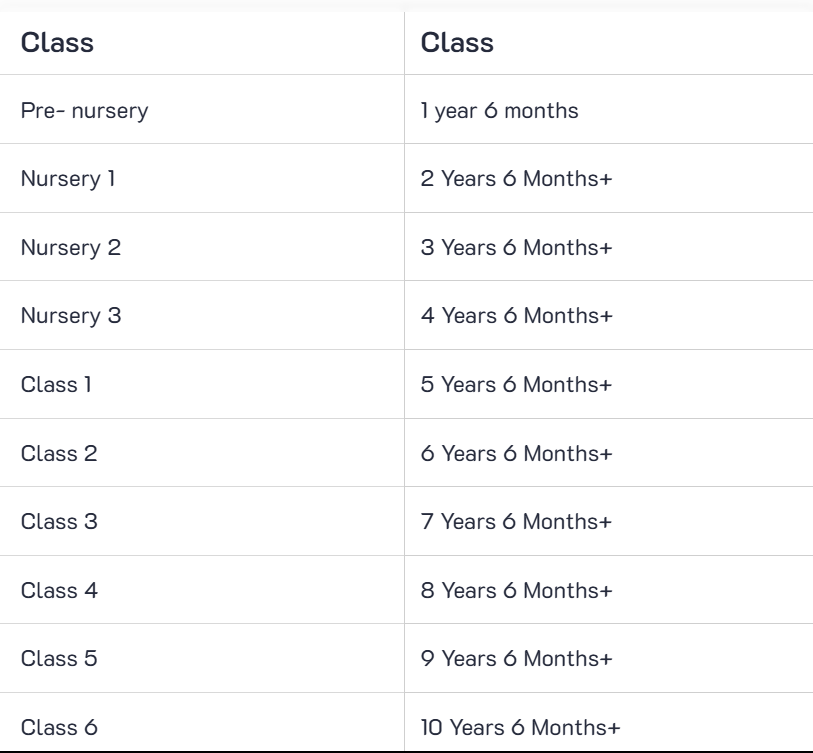Image resolution: width=813 pixels, height=753 pixels.
Task: Click "5 Years 6 Months+" age cell
Action: click(x=516, y=385)
